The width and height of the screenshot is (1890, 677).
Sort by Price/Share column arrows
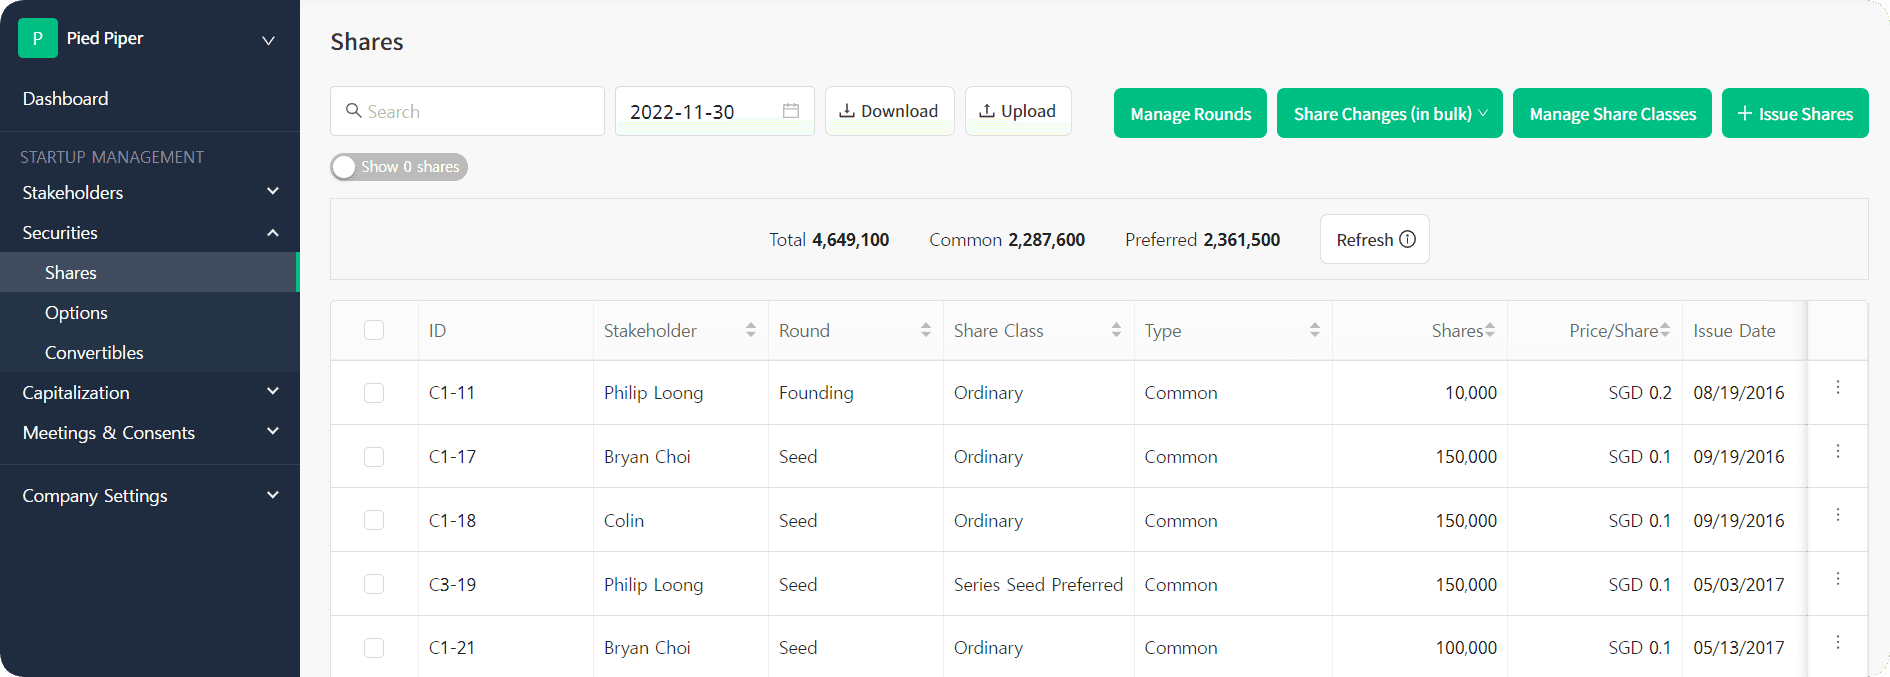(x=1665, y=330)
